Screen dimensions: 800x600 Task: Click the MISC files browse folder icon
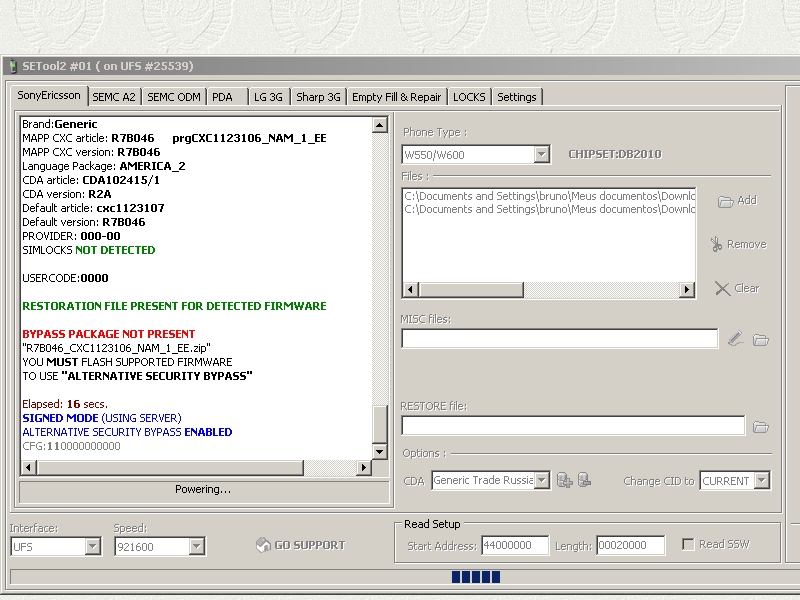click(x=761, y=339)
